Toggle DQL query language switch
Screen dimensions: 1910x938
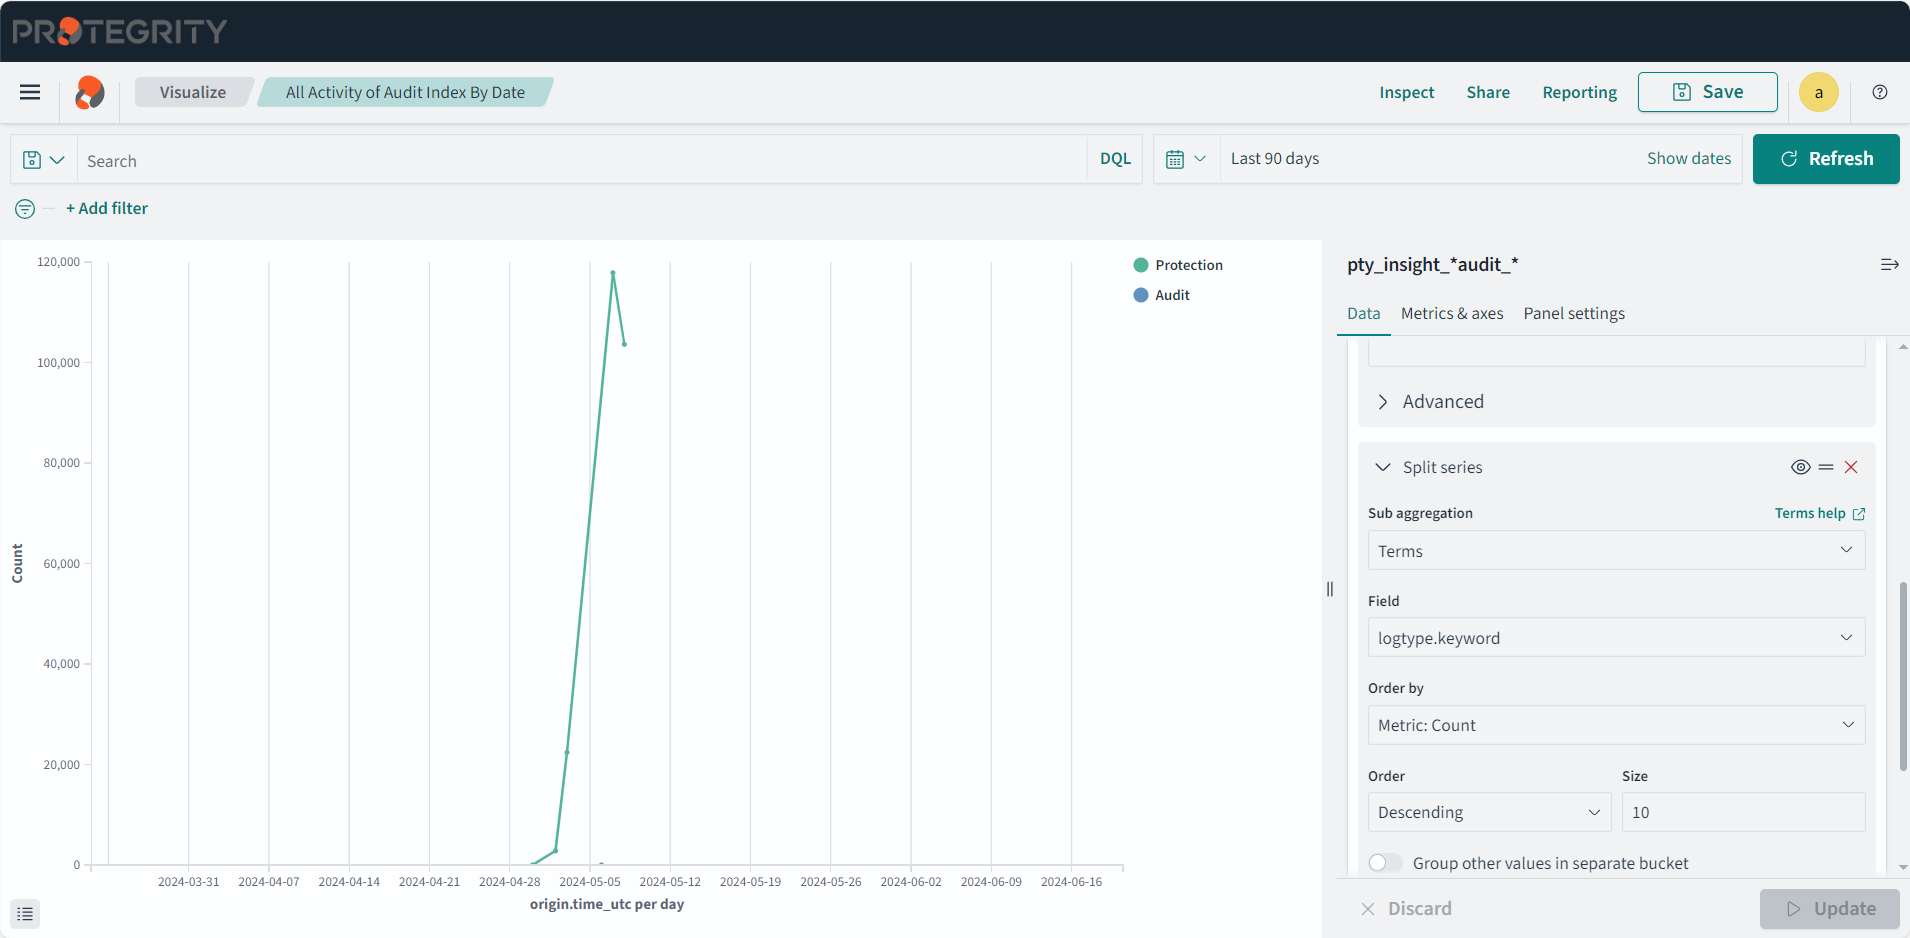[x=1115, y=159]
